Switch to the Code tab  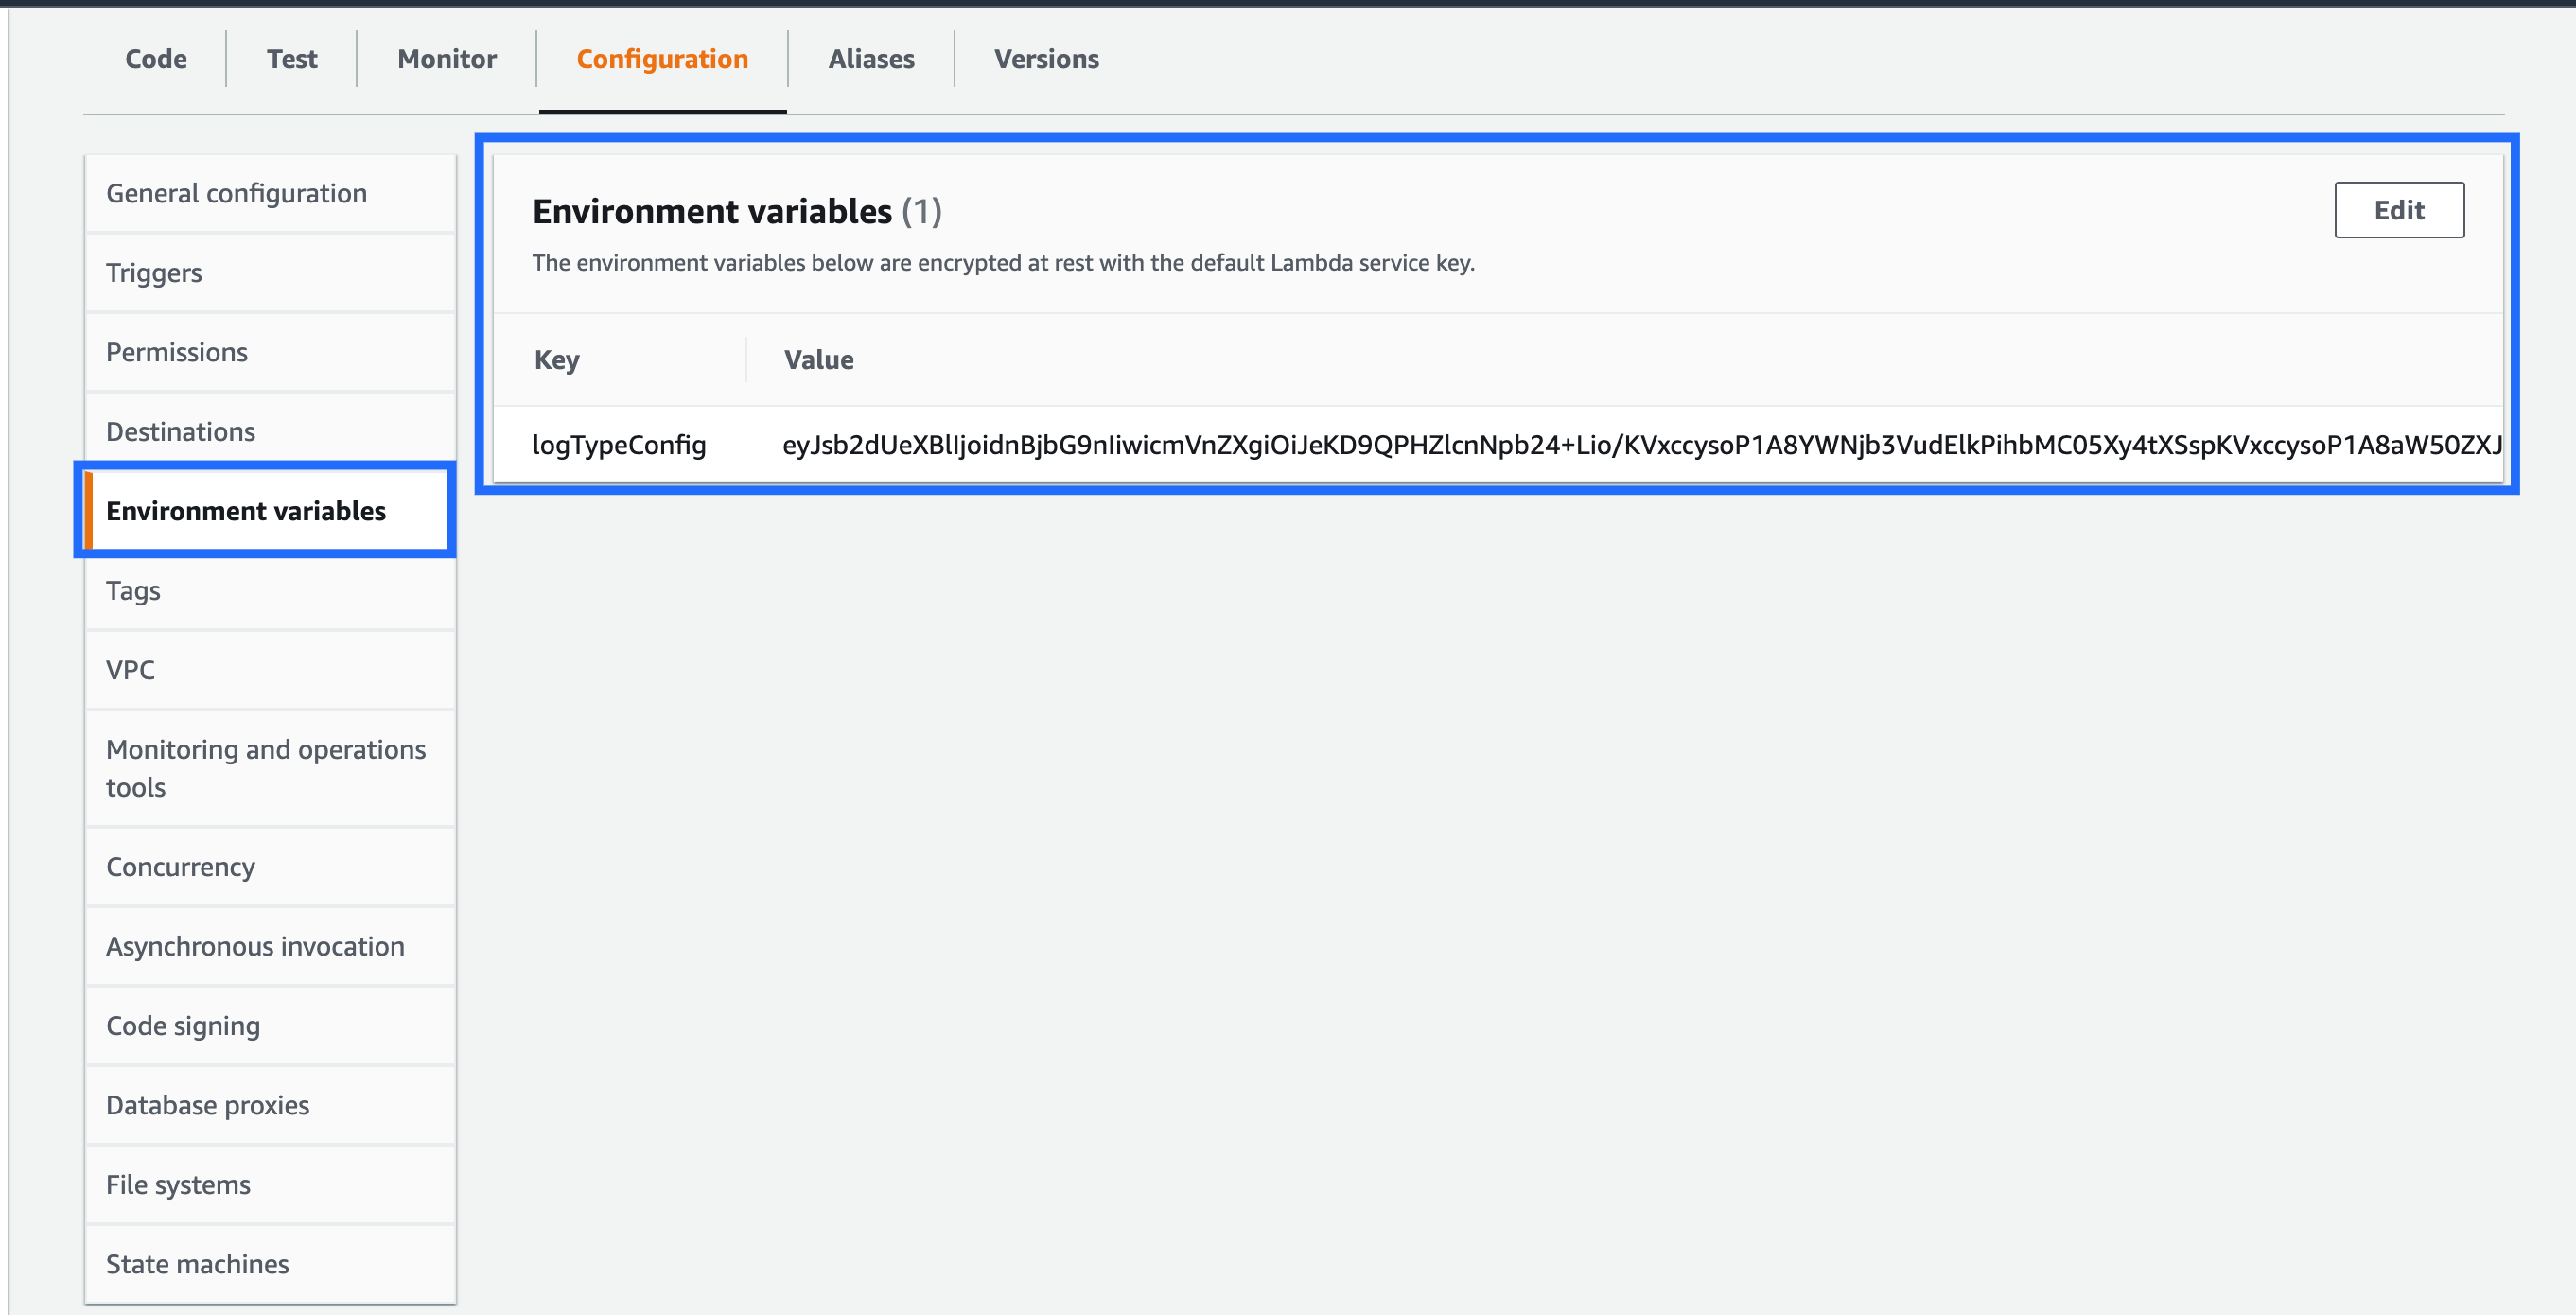(x=156, y=59)
